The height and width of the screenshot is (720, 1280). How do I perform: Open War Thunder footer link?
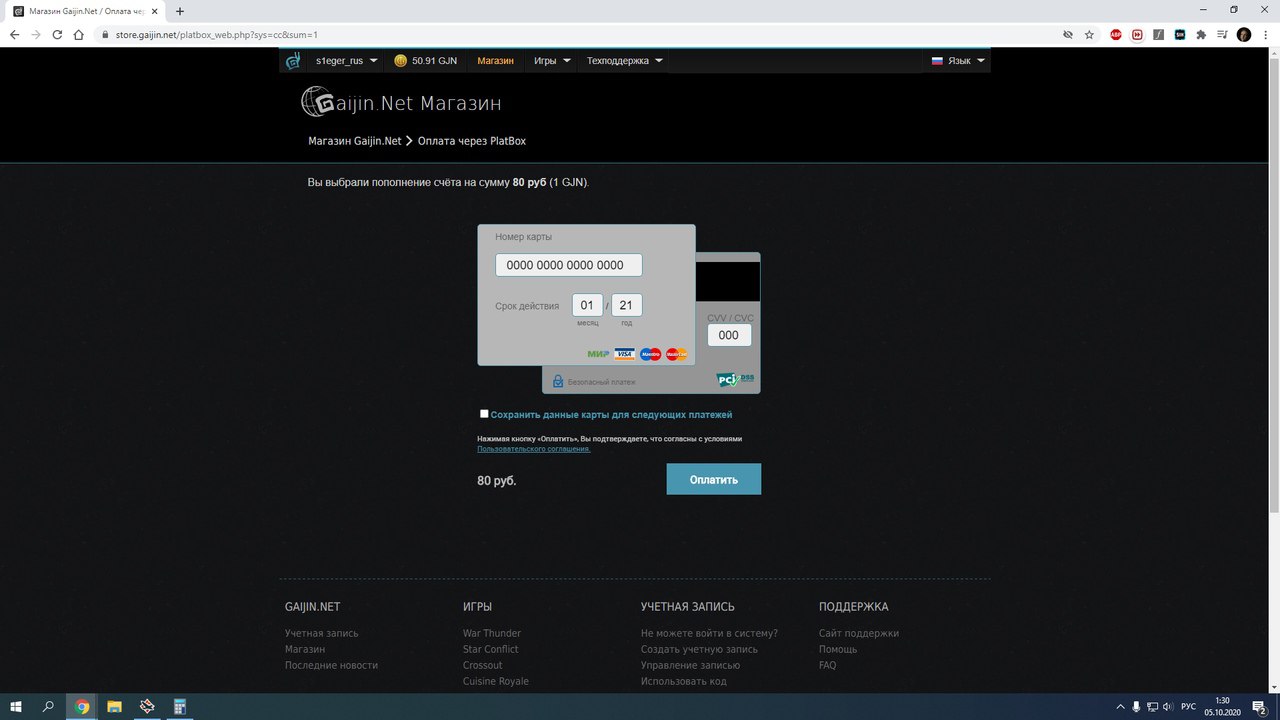coord(492,633)
